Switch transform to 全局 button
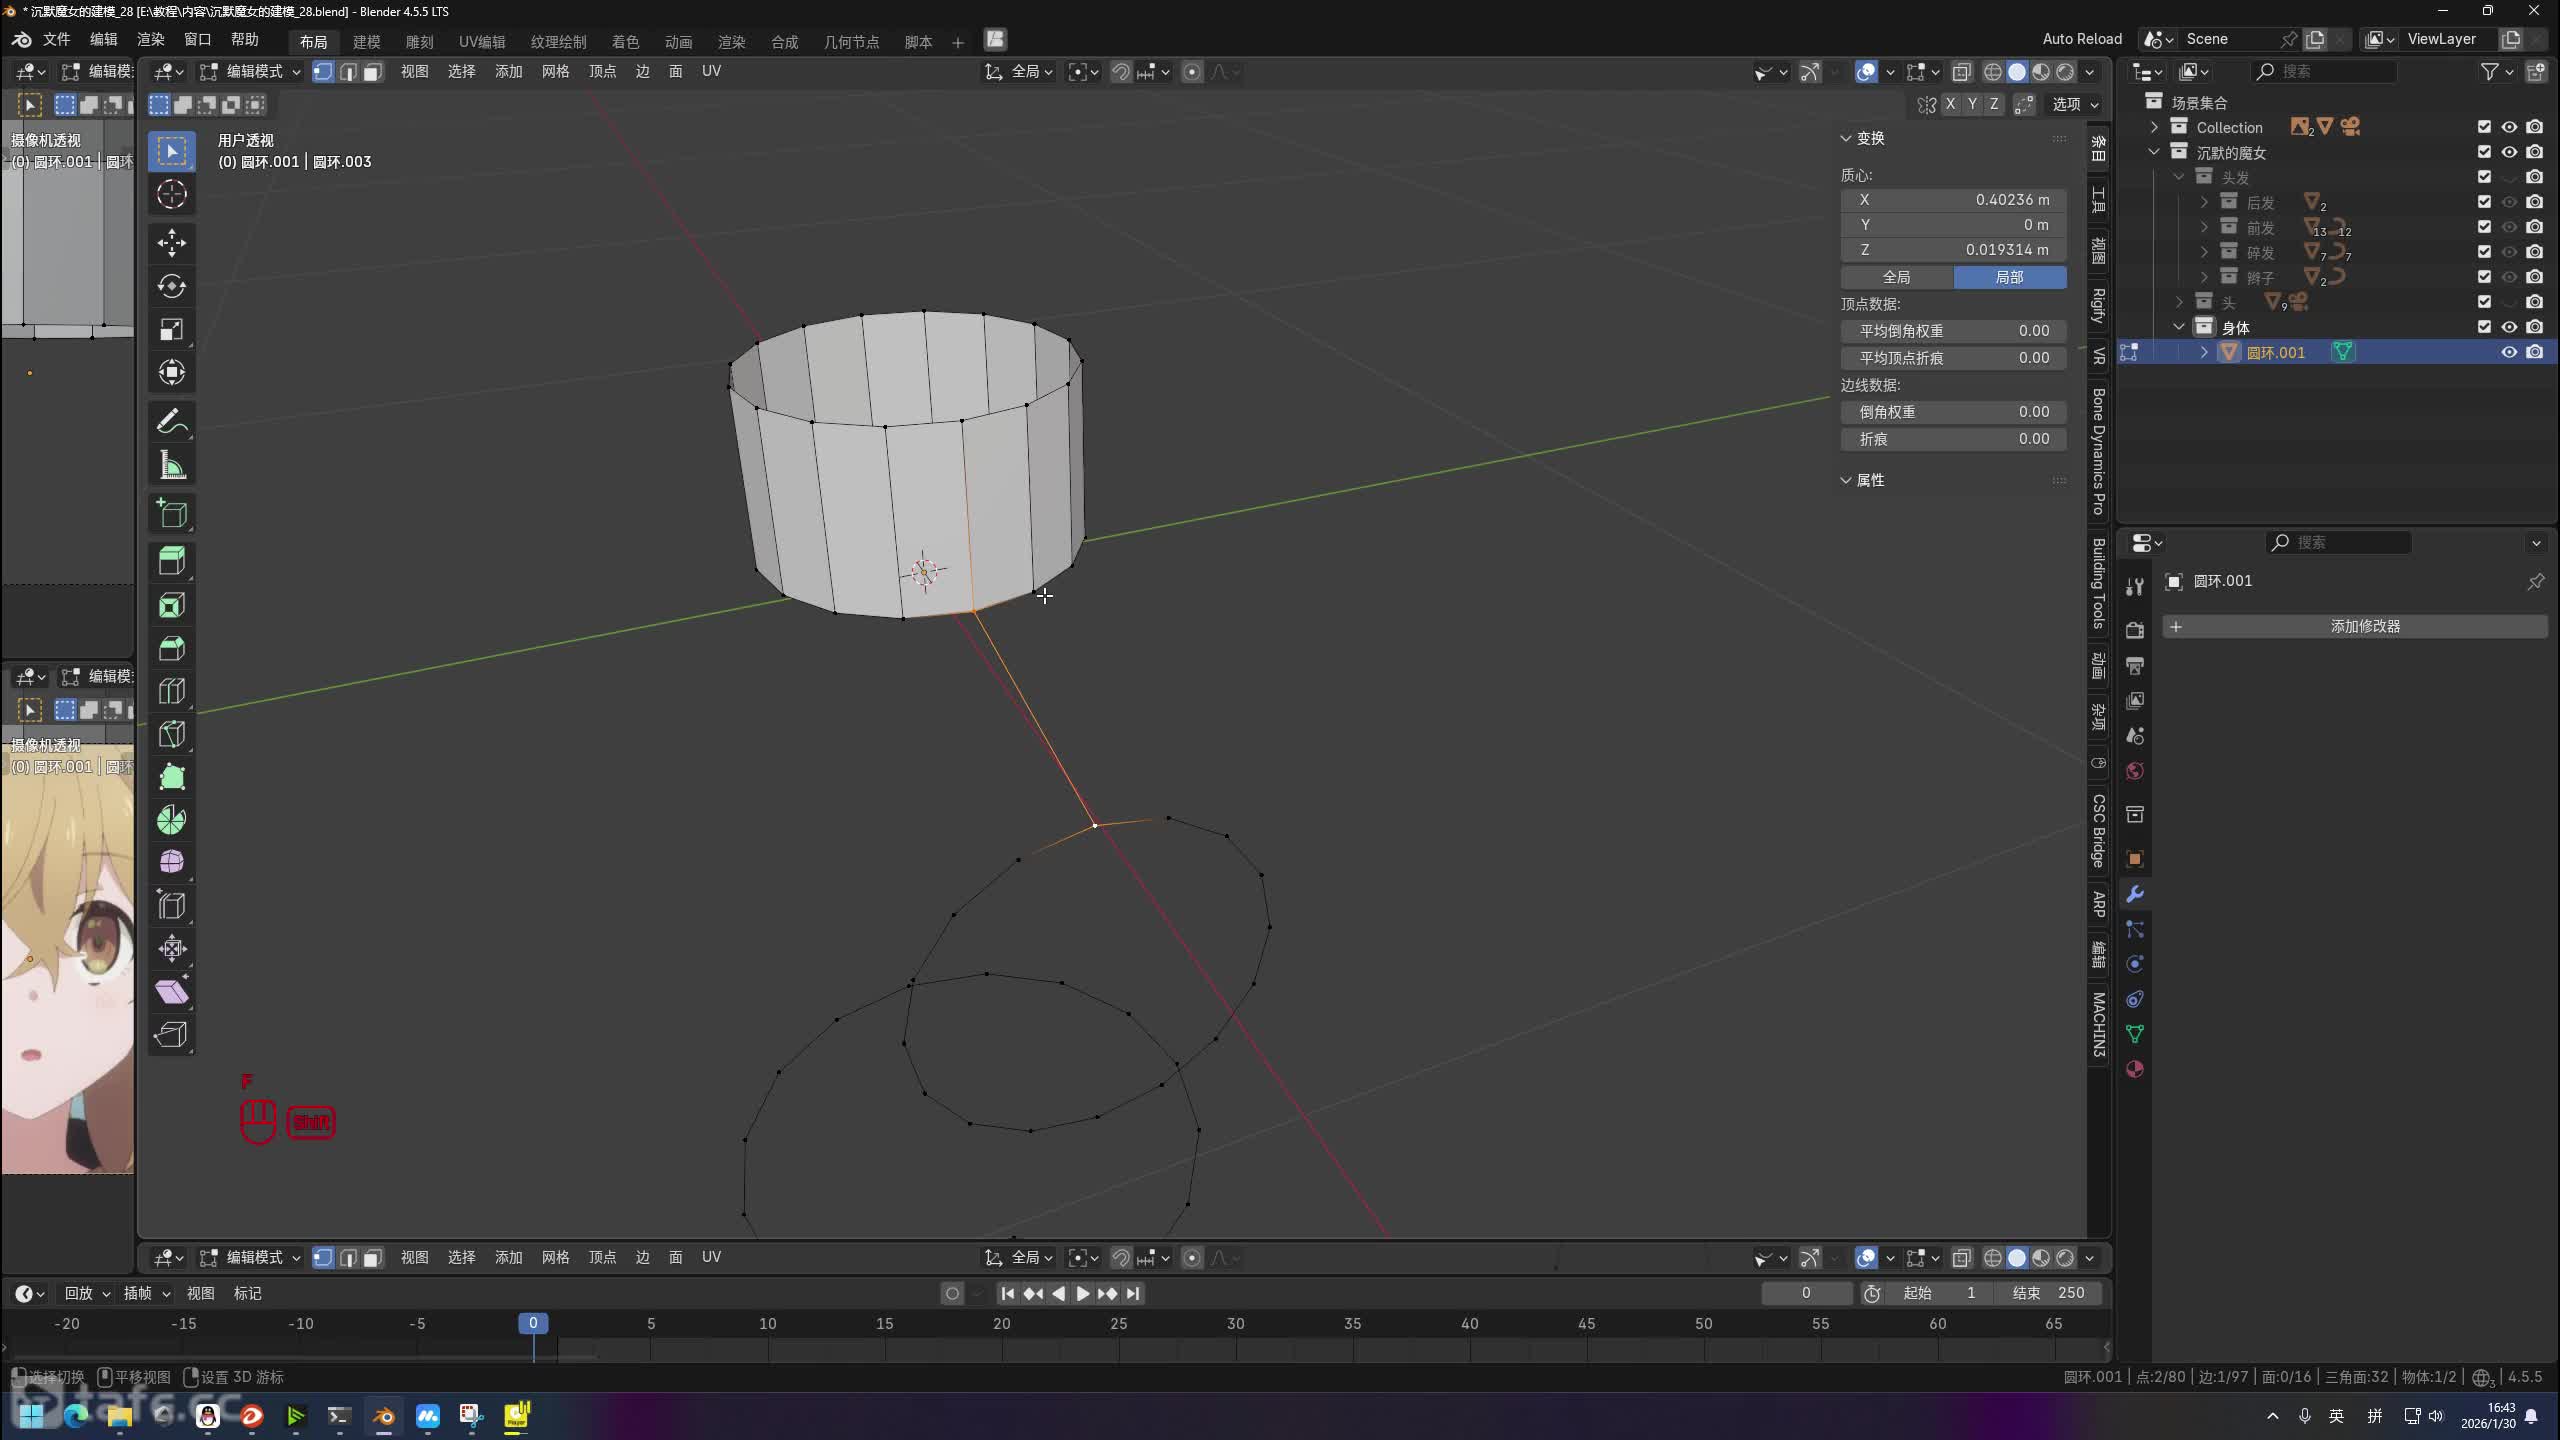 pos(1896,277)
